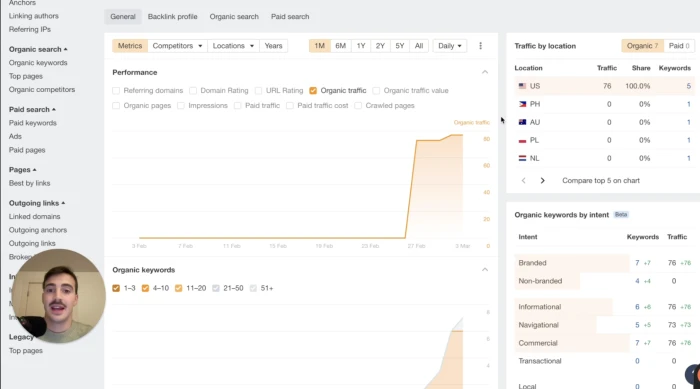700x389 pixels.
Task: Toggle the 21–50 keyword positions checkbox
Action: click(x=216, y=289)
